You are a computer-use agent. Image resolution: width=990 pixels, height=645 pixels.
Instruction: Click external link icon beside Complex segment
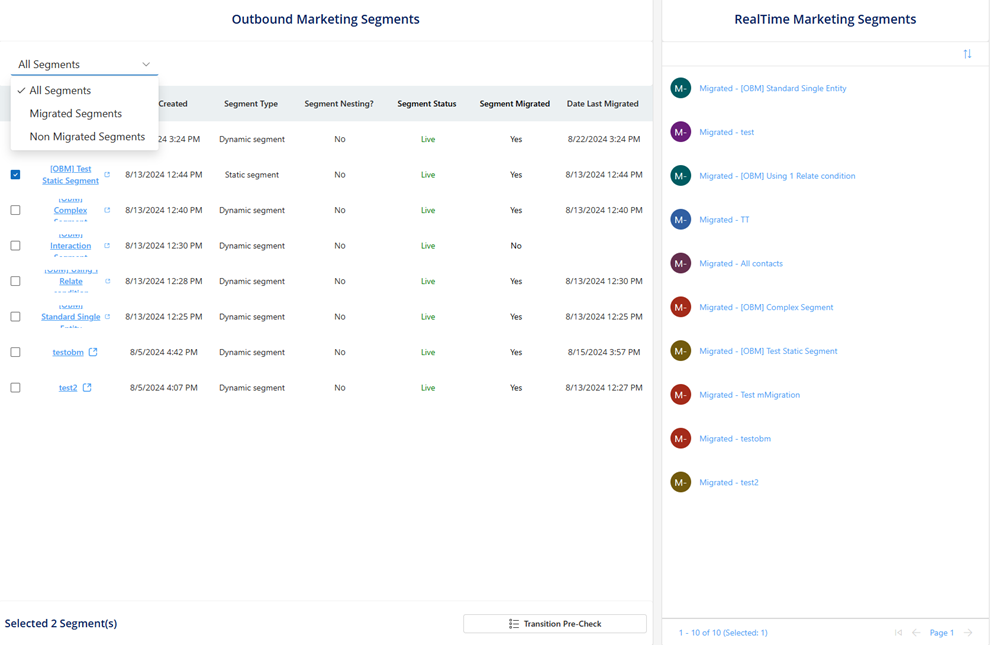coord(107,210)
